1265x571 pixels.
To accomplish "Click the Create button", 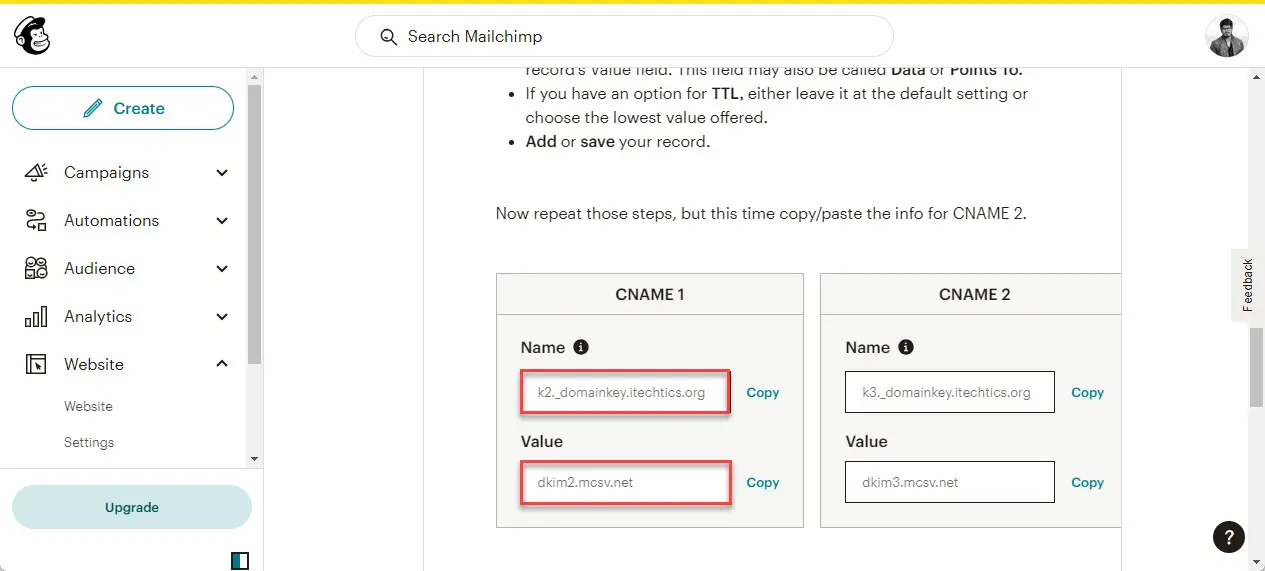I will point(123,108).
